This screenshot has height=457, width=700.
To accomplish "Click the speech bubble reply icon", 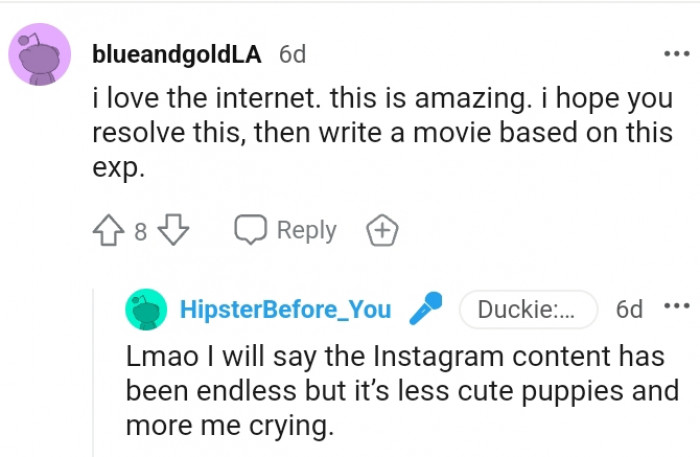I will pyautogui.click(x=250, y=231).
